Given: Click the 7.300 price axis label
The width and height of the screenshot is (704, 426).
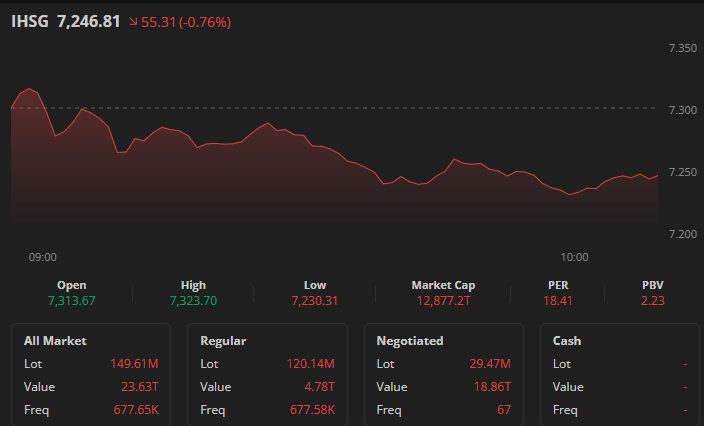Looking at the screenshot, I should [682, 110].
